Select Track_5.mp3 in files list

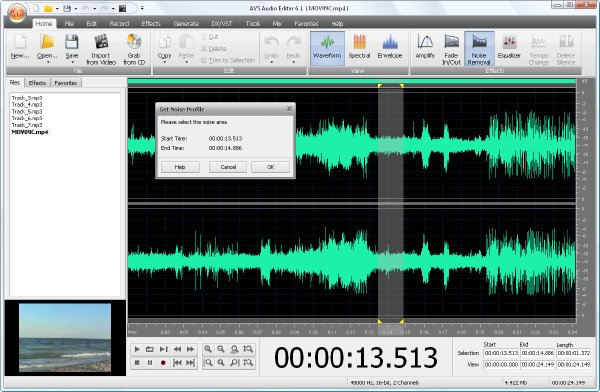[x=27, y=111]
